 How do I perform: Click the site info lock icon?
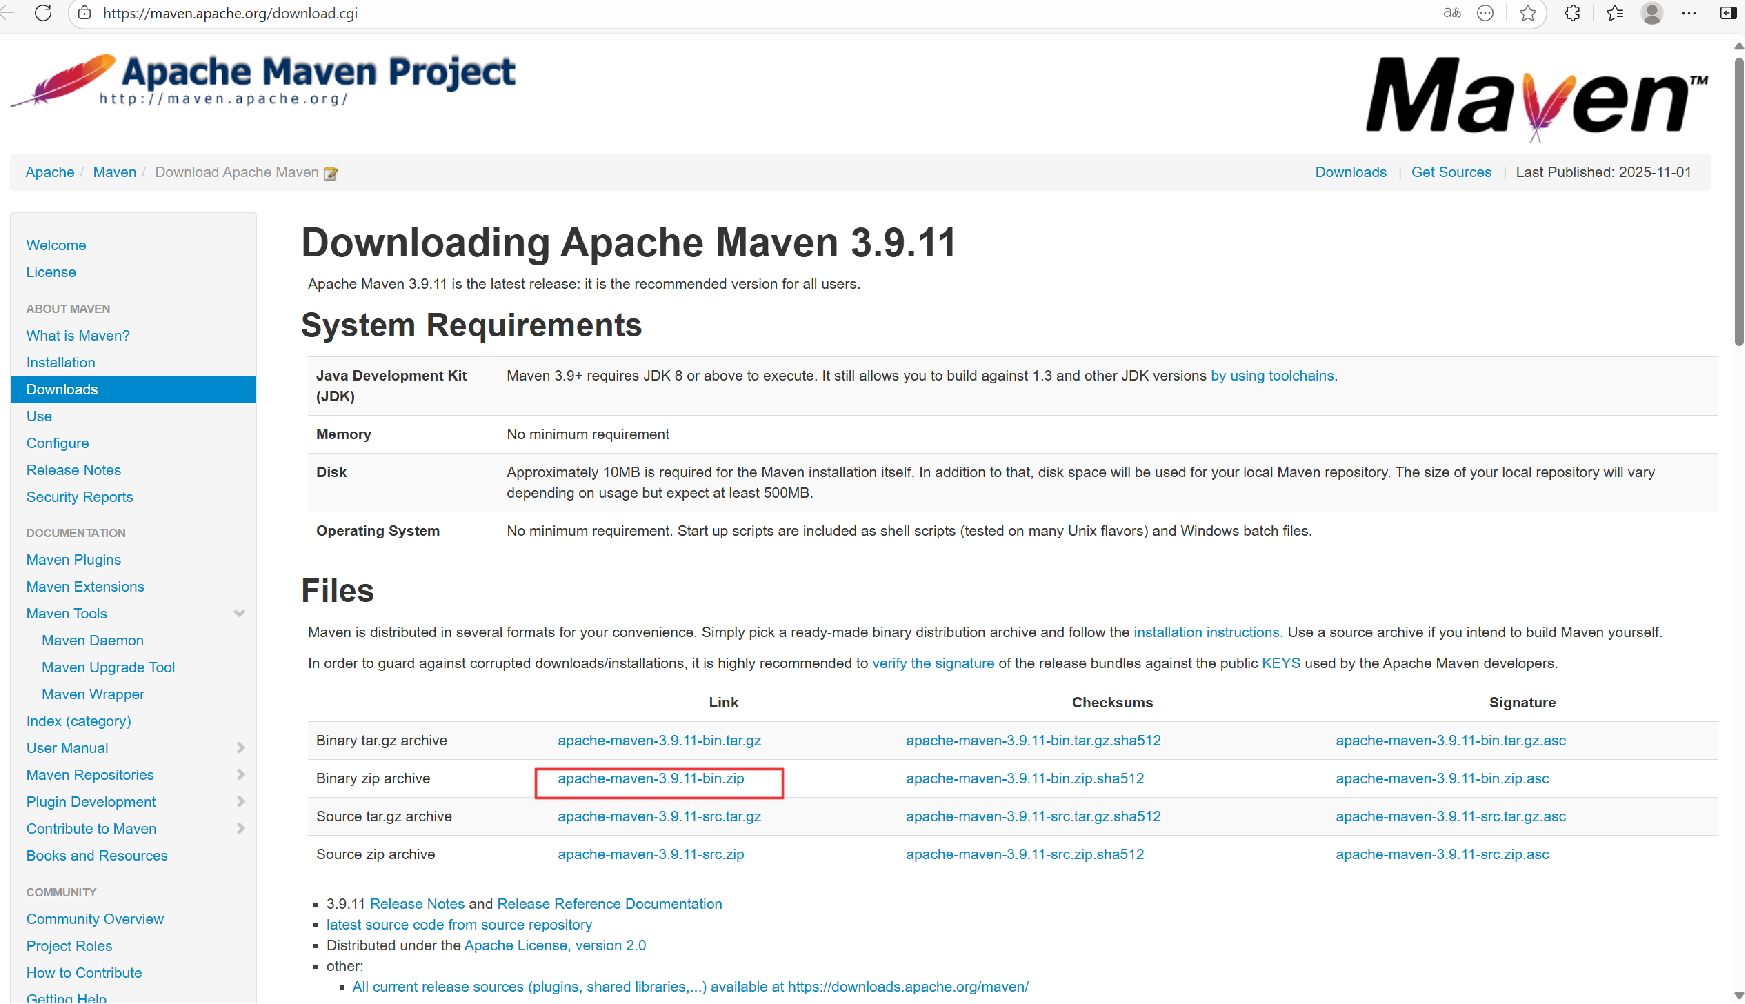pos(85,13)
